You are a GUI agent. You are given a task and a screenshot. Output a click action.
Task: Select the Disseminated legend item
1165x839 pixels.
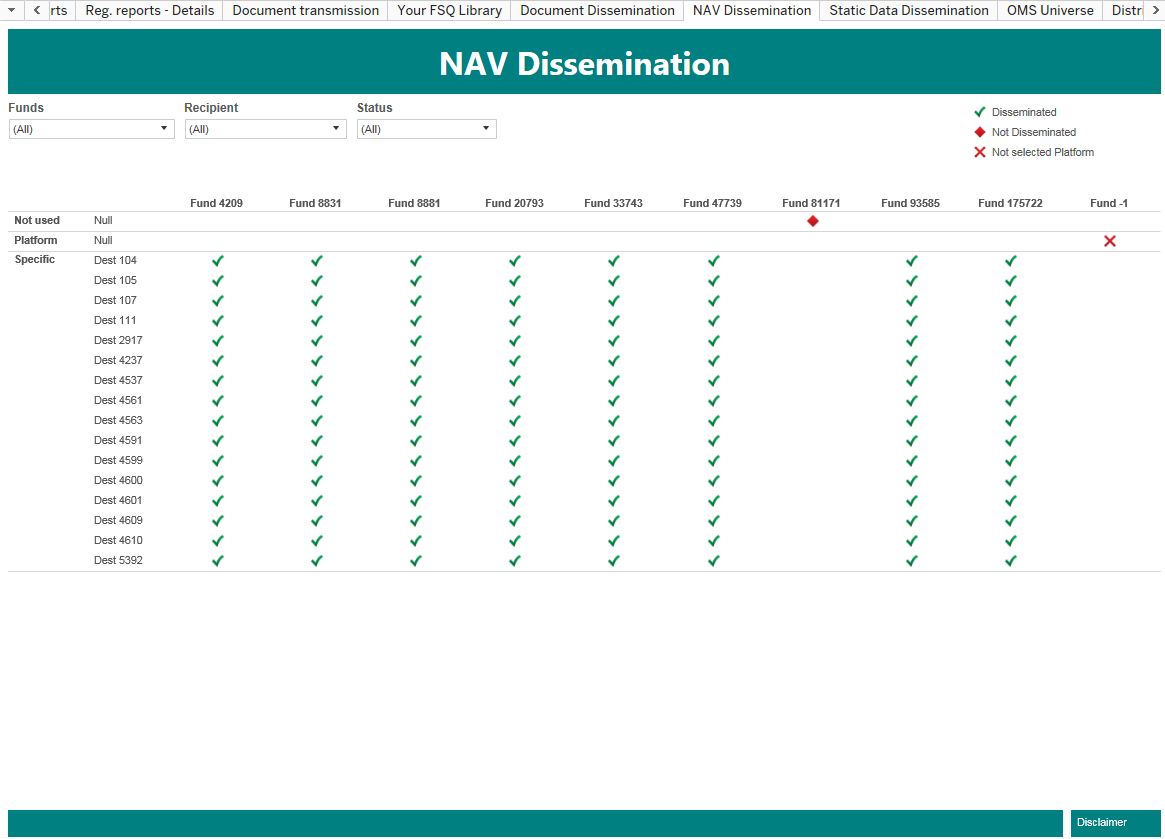click(x=1023, y=113)
